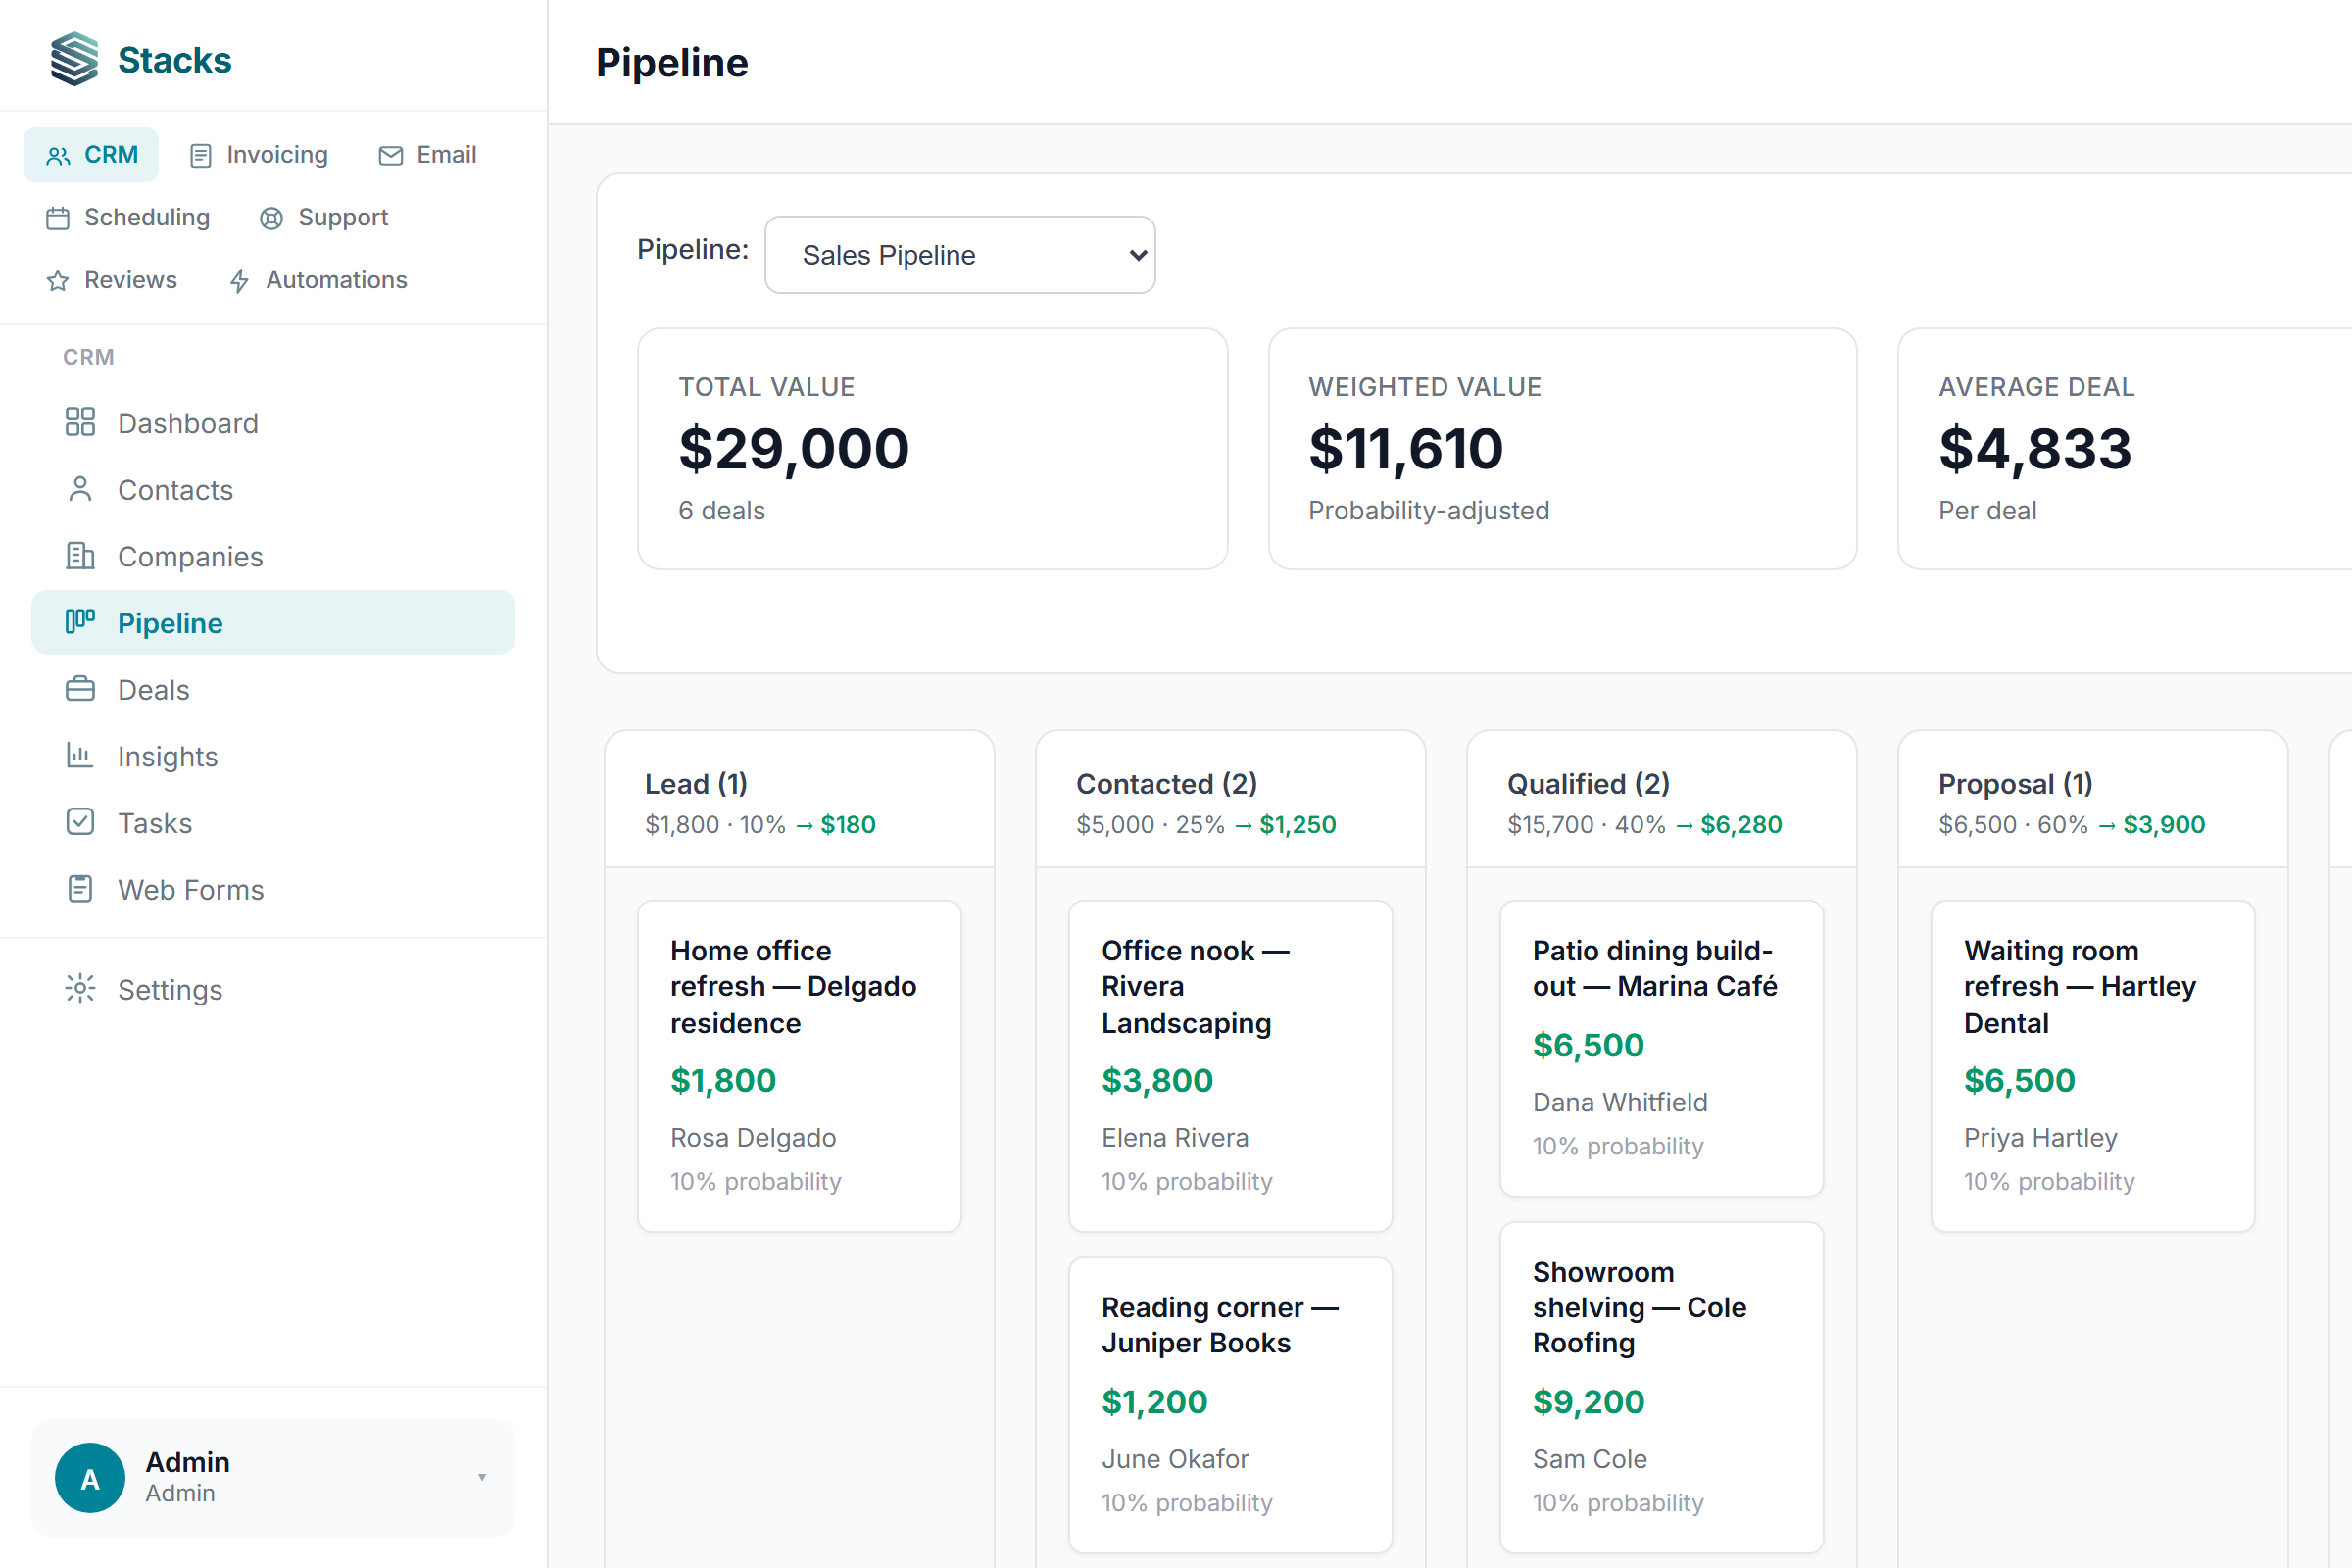Navigate to Insights
The image size is (2352, 1568).
click(x=273, y=756)
